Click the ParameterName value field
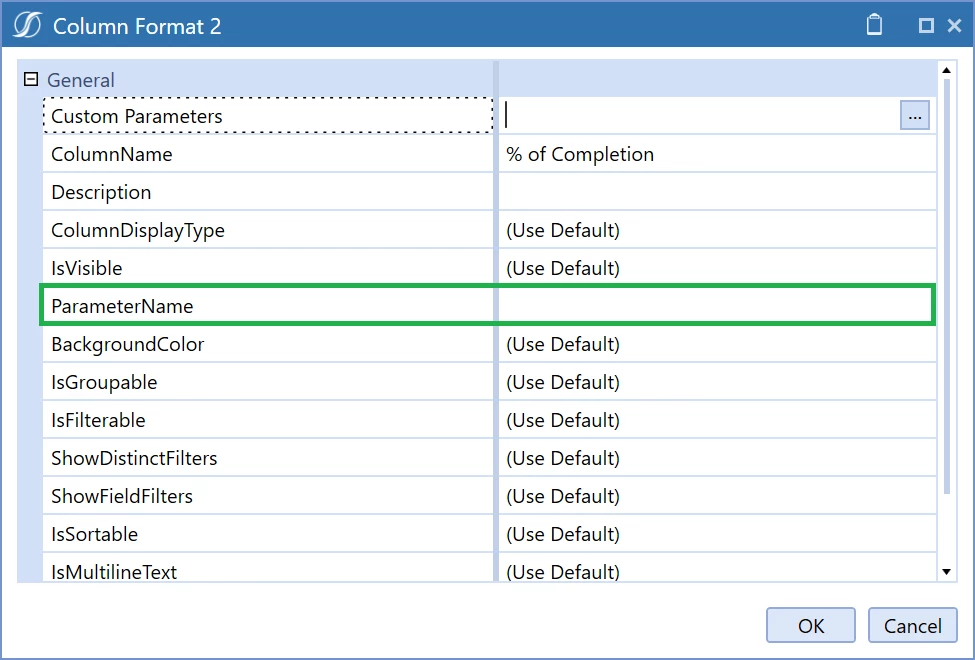 tap(715, 306)
